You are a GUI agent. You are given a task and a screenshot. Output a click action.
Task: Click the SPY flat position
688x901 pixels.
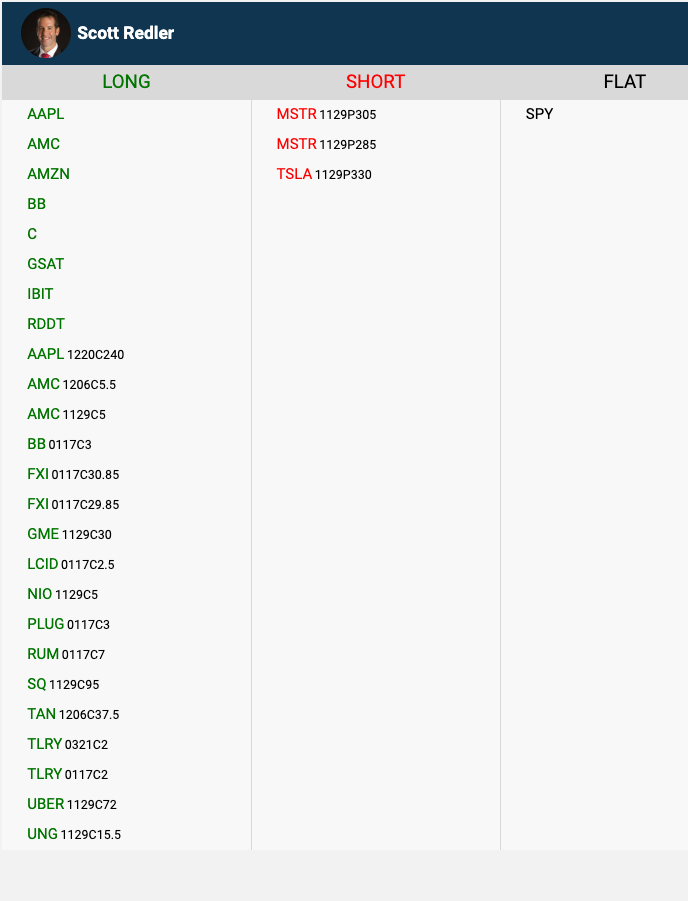[x=539, y=114]
